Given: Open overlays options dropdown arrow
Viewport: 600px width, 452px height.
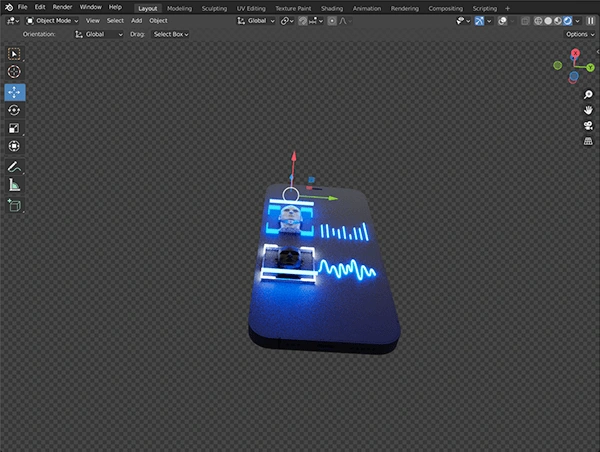Looking at the screenshot, I should click(512, 21).
